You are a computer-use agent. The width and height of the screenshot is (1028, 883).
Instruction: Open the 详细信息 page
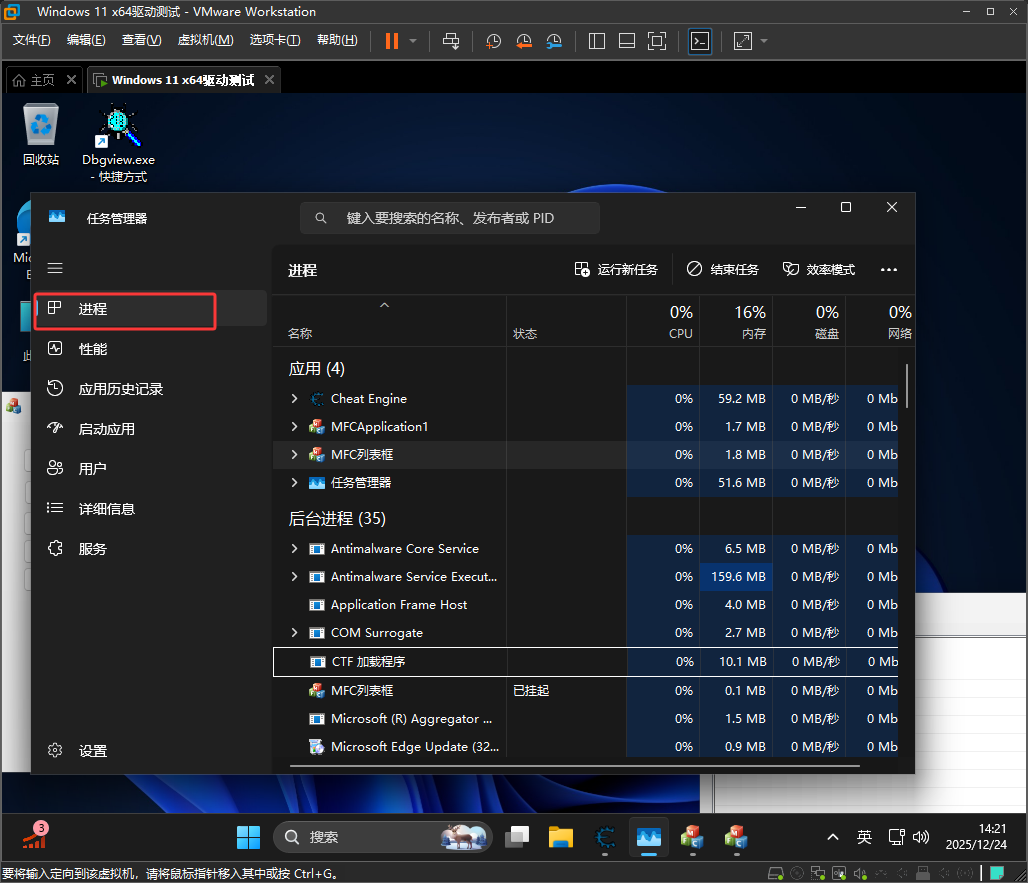tap(151, 509)
